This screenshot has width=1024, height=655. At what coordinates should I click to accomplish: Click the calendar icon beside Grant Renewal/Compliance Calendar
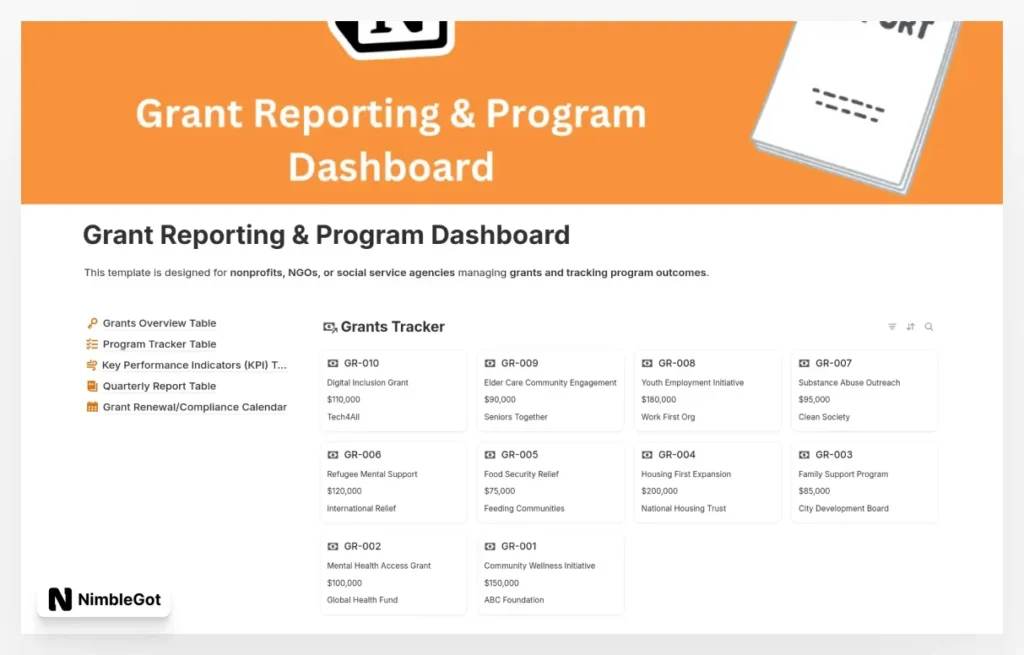coord(92,406)
